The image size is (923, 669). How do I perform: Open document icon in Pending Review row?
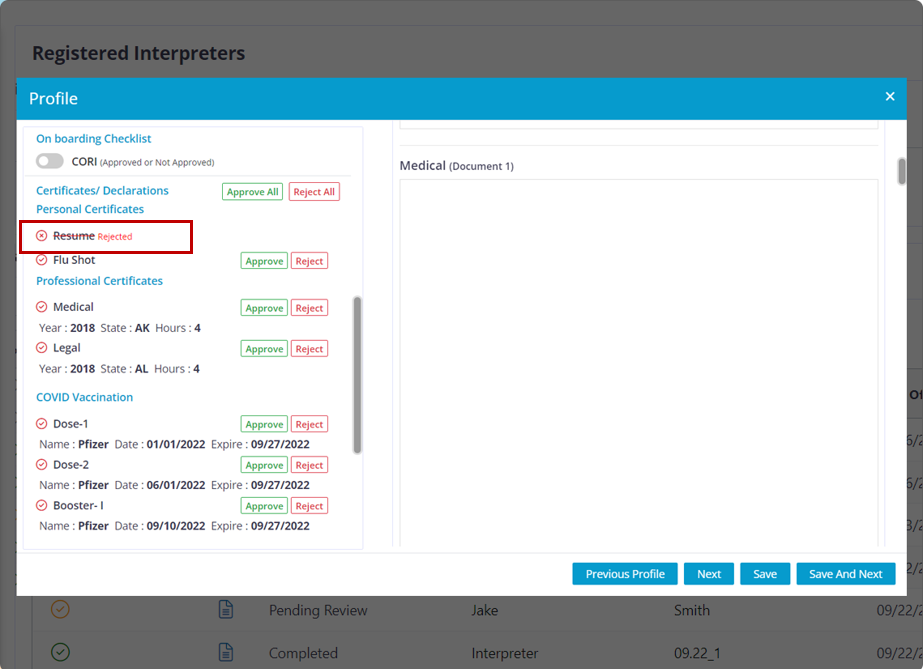coord(226,610)
